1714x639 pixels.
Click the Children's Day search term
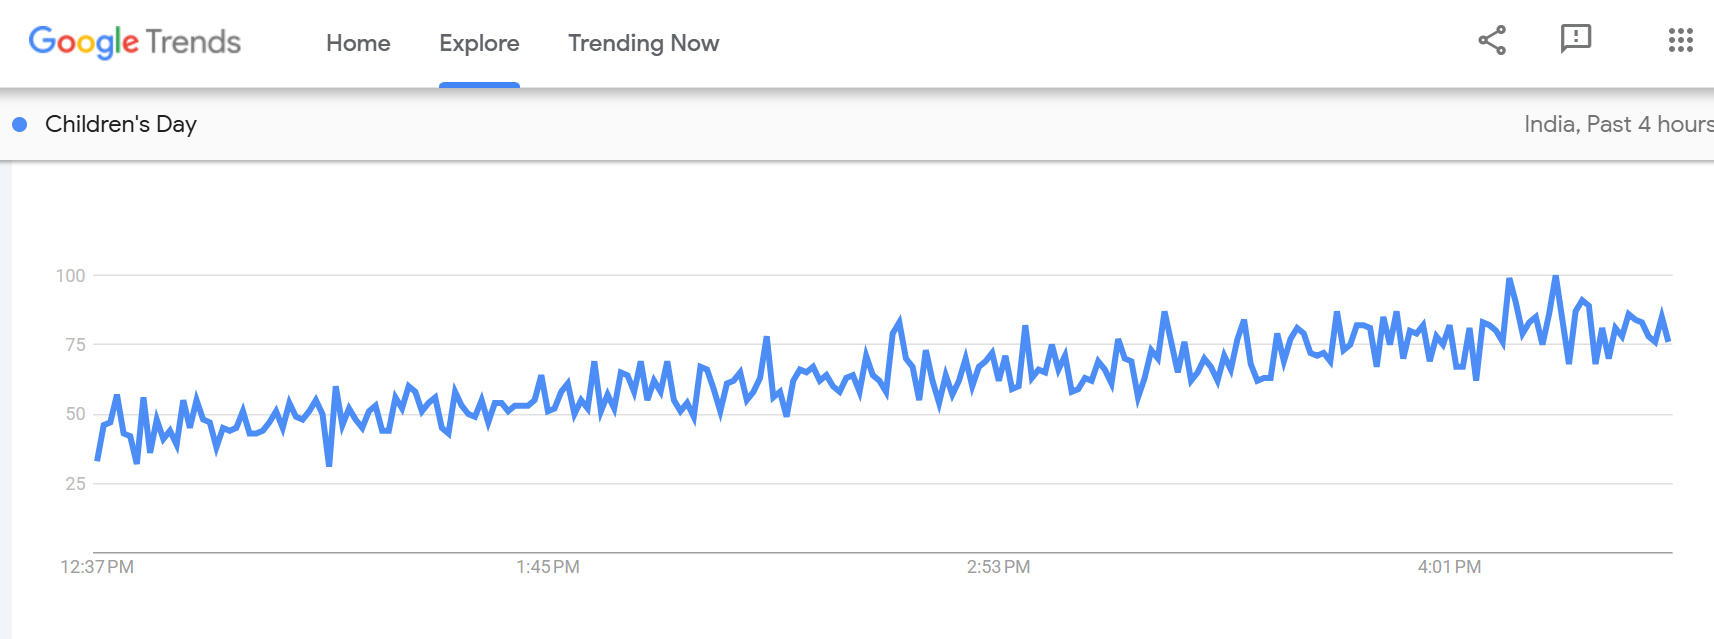[121, 124]
